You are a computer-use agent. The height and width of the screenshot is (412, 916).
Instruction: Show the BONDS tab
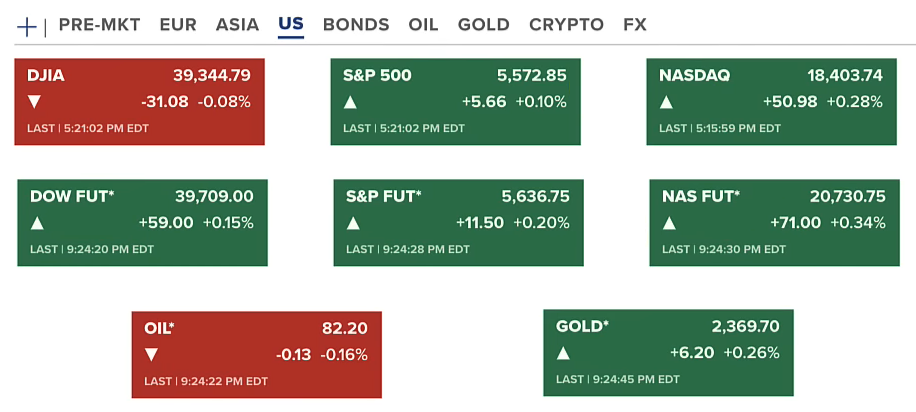click(x=356, y=25)
